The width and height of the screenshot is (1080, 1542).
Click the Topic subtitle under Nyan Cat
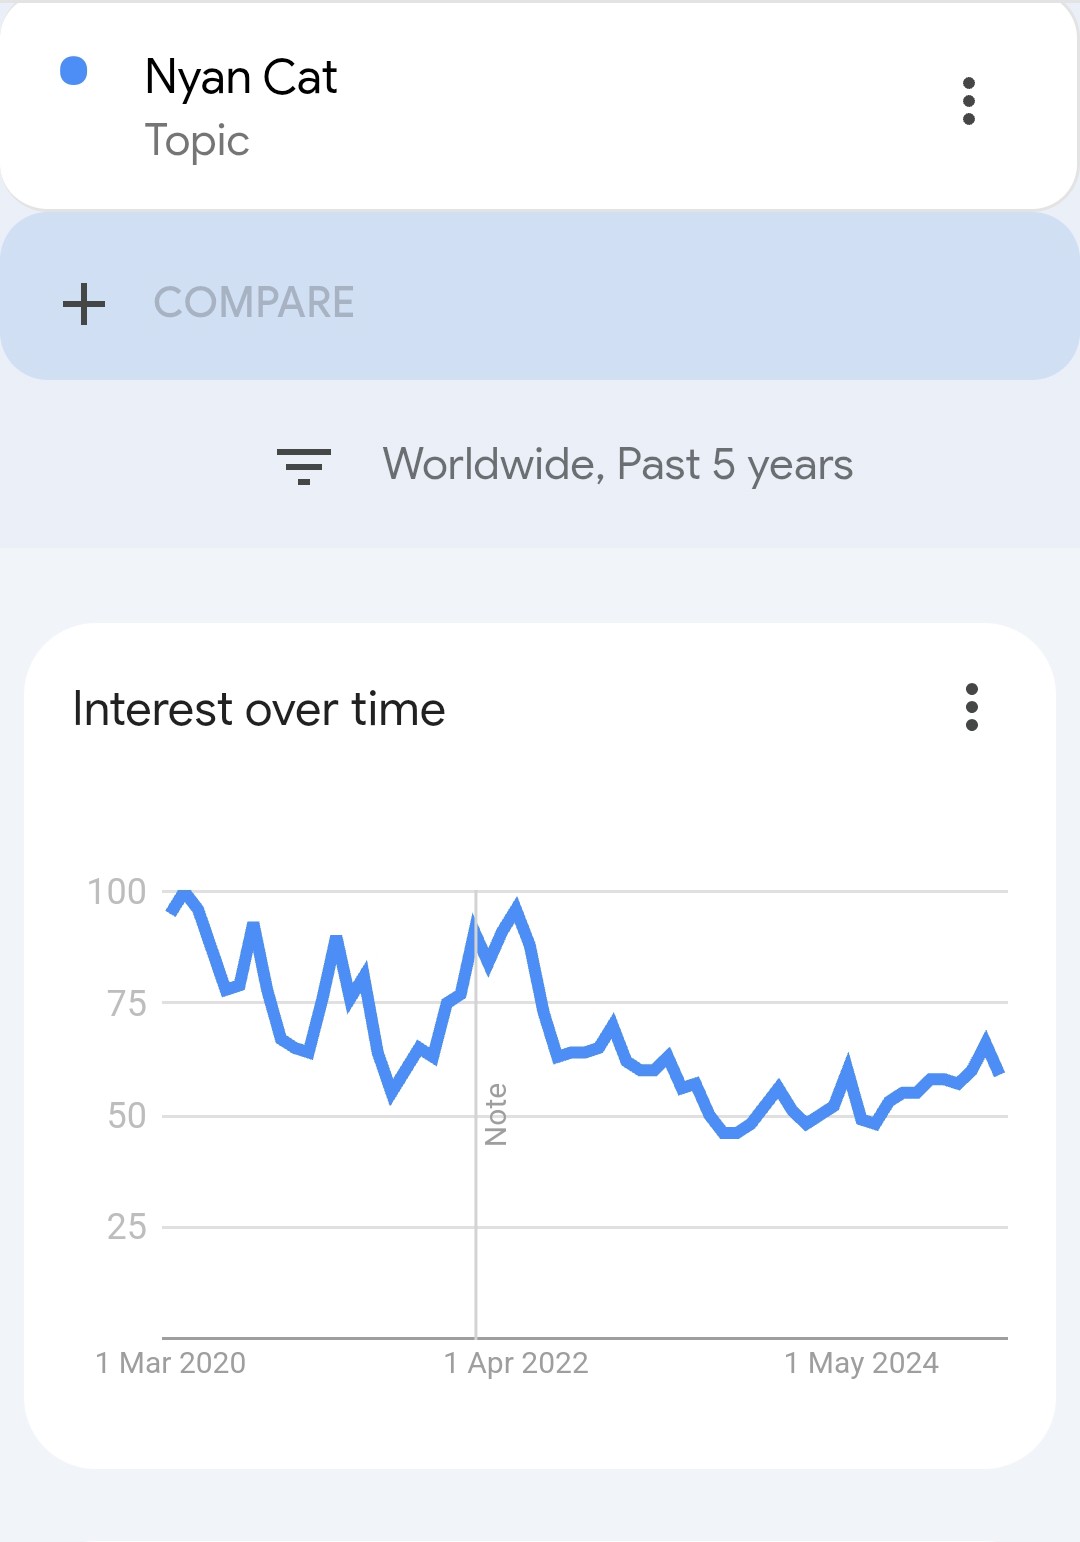click(x=197, y=141)
